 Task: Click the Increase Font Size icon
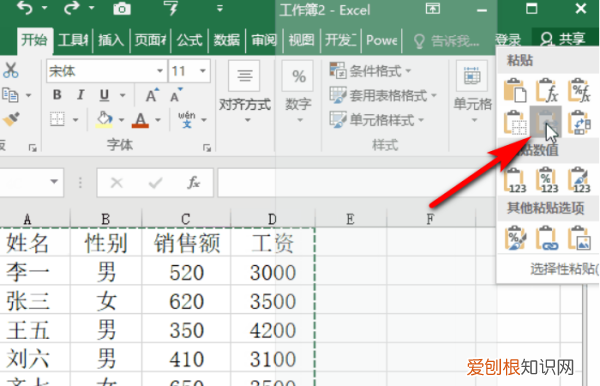point(152,95)
